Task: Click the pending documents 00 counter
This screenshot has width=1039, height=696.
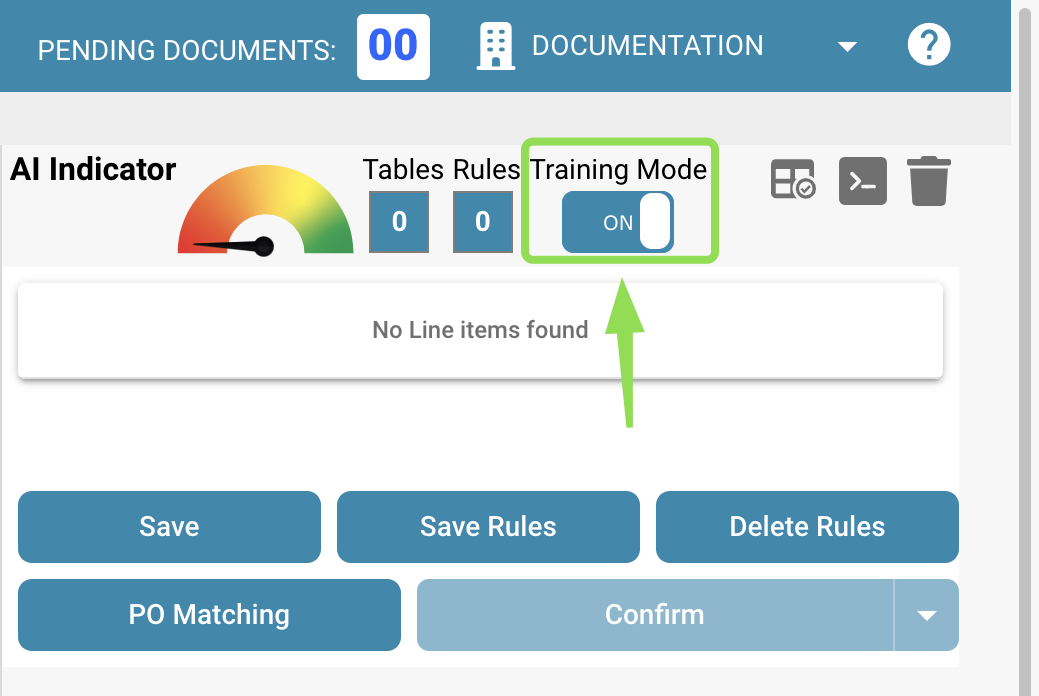Action: click(x=393, y=47)
